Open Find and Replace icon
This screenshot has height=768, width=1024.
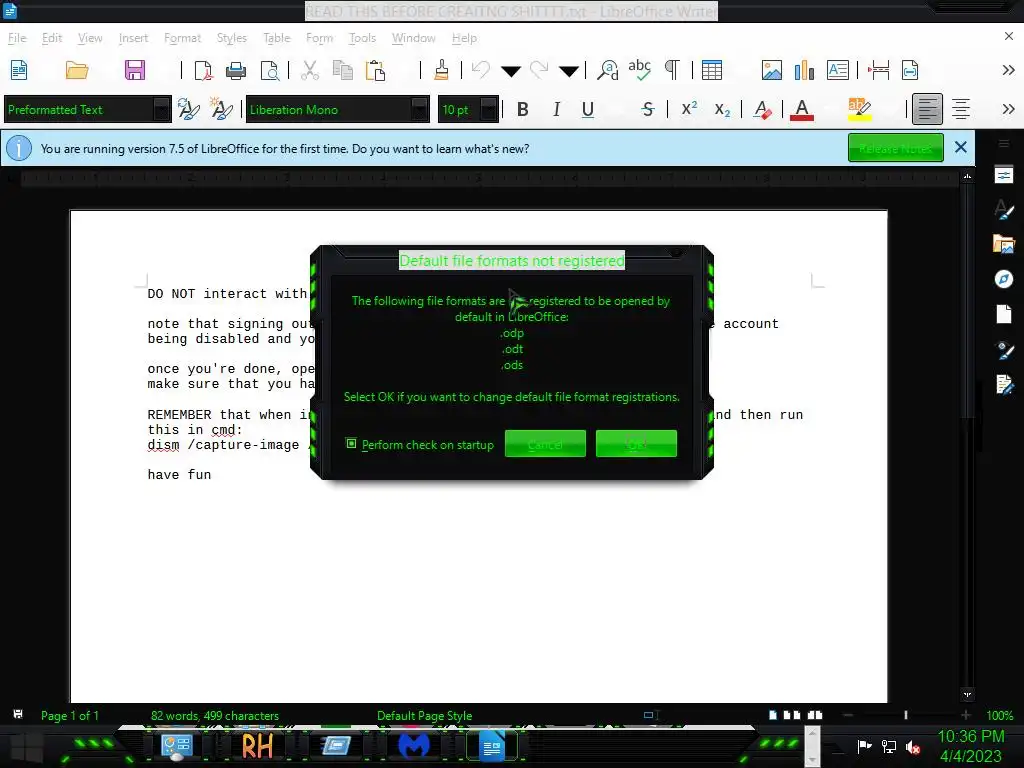click(x=608, y=70)
